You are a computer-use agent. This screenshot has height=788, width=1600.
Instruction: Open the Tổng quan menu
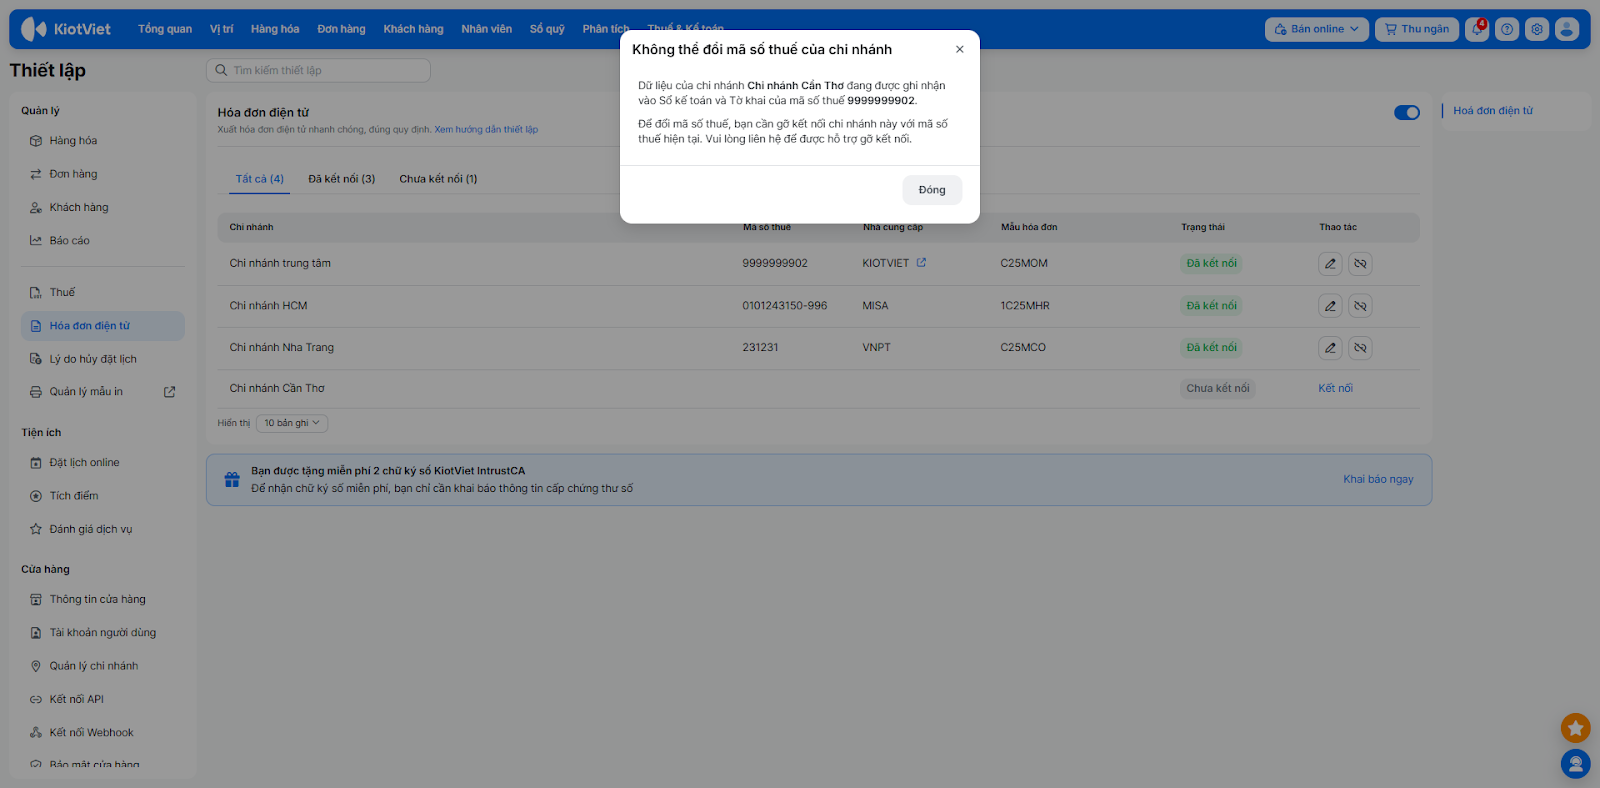(165, 29)
